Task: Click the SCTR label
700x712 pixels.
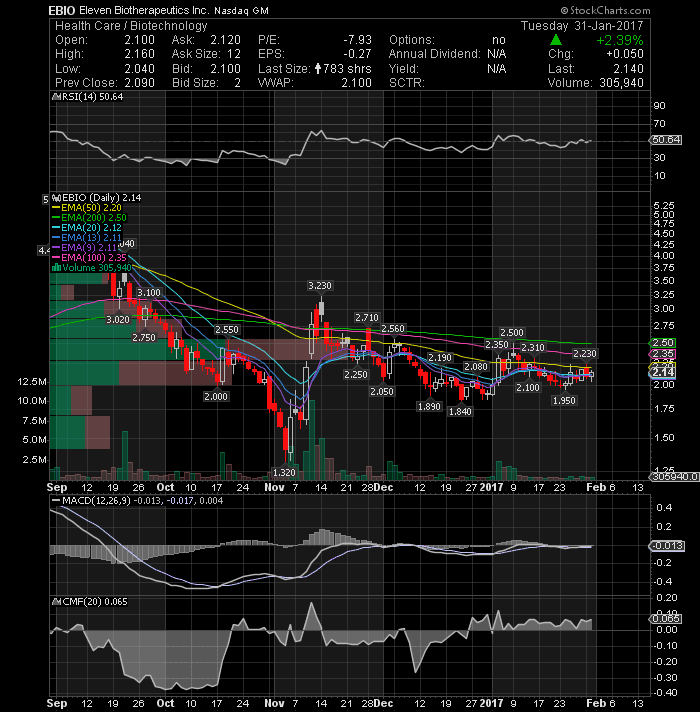Action: (407, 83)
